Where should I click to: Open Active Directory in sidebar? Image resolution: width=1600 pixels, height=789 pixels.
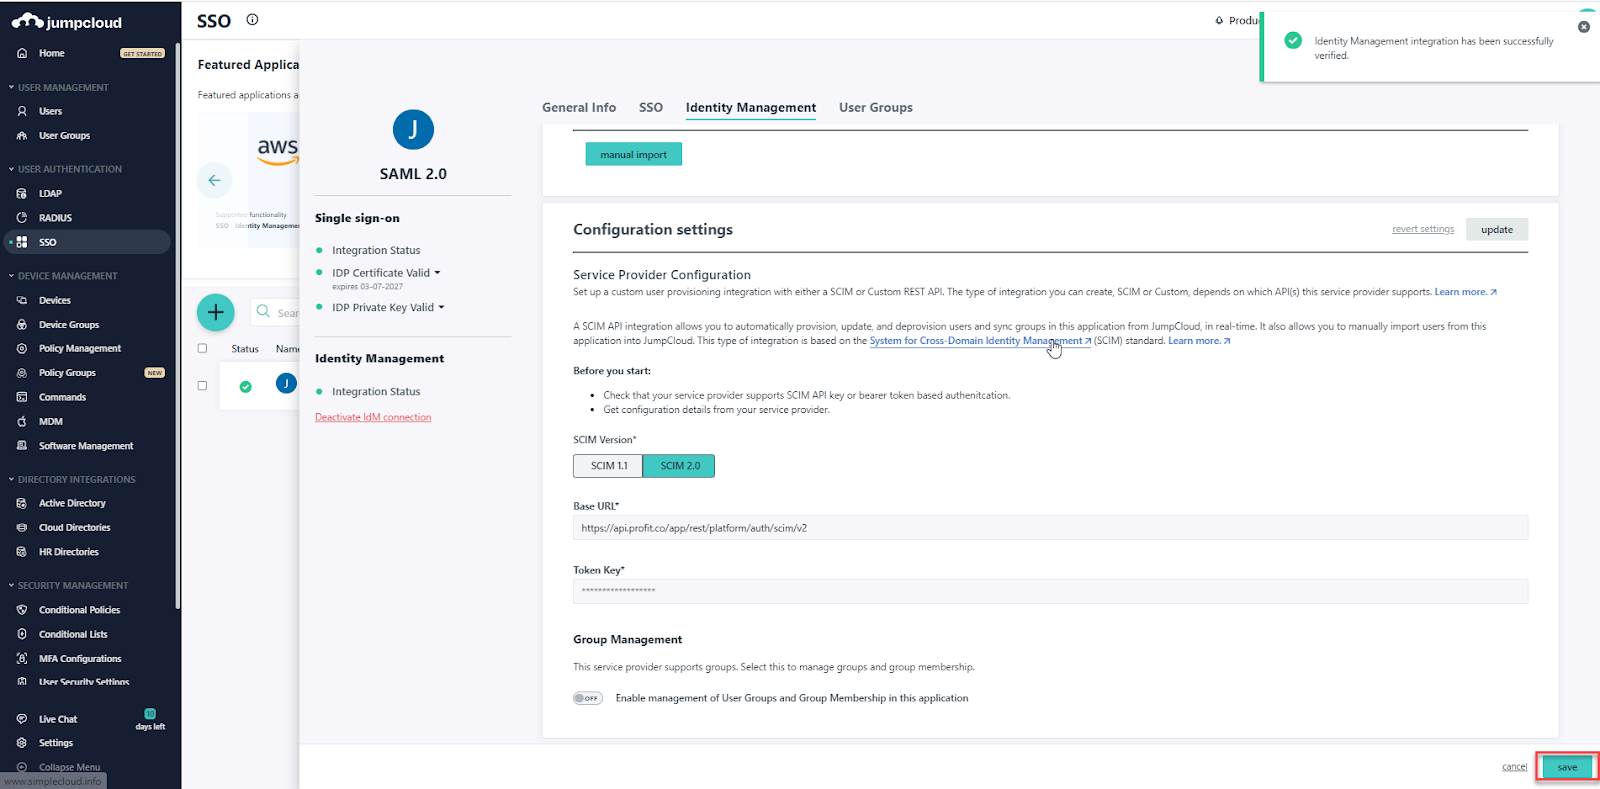point(72,503)
